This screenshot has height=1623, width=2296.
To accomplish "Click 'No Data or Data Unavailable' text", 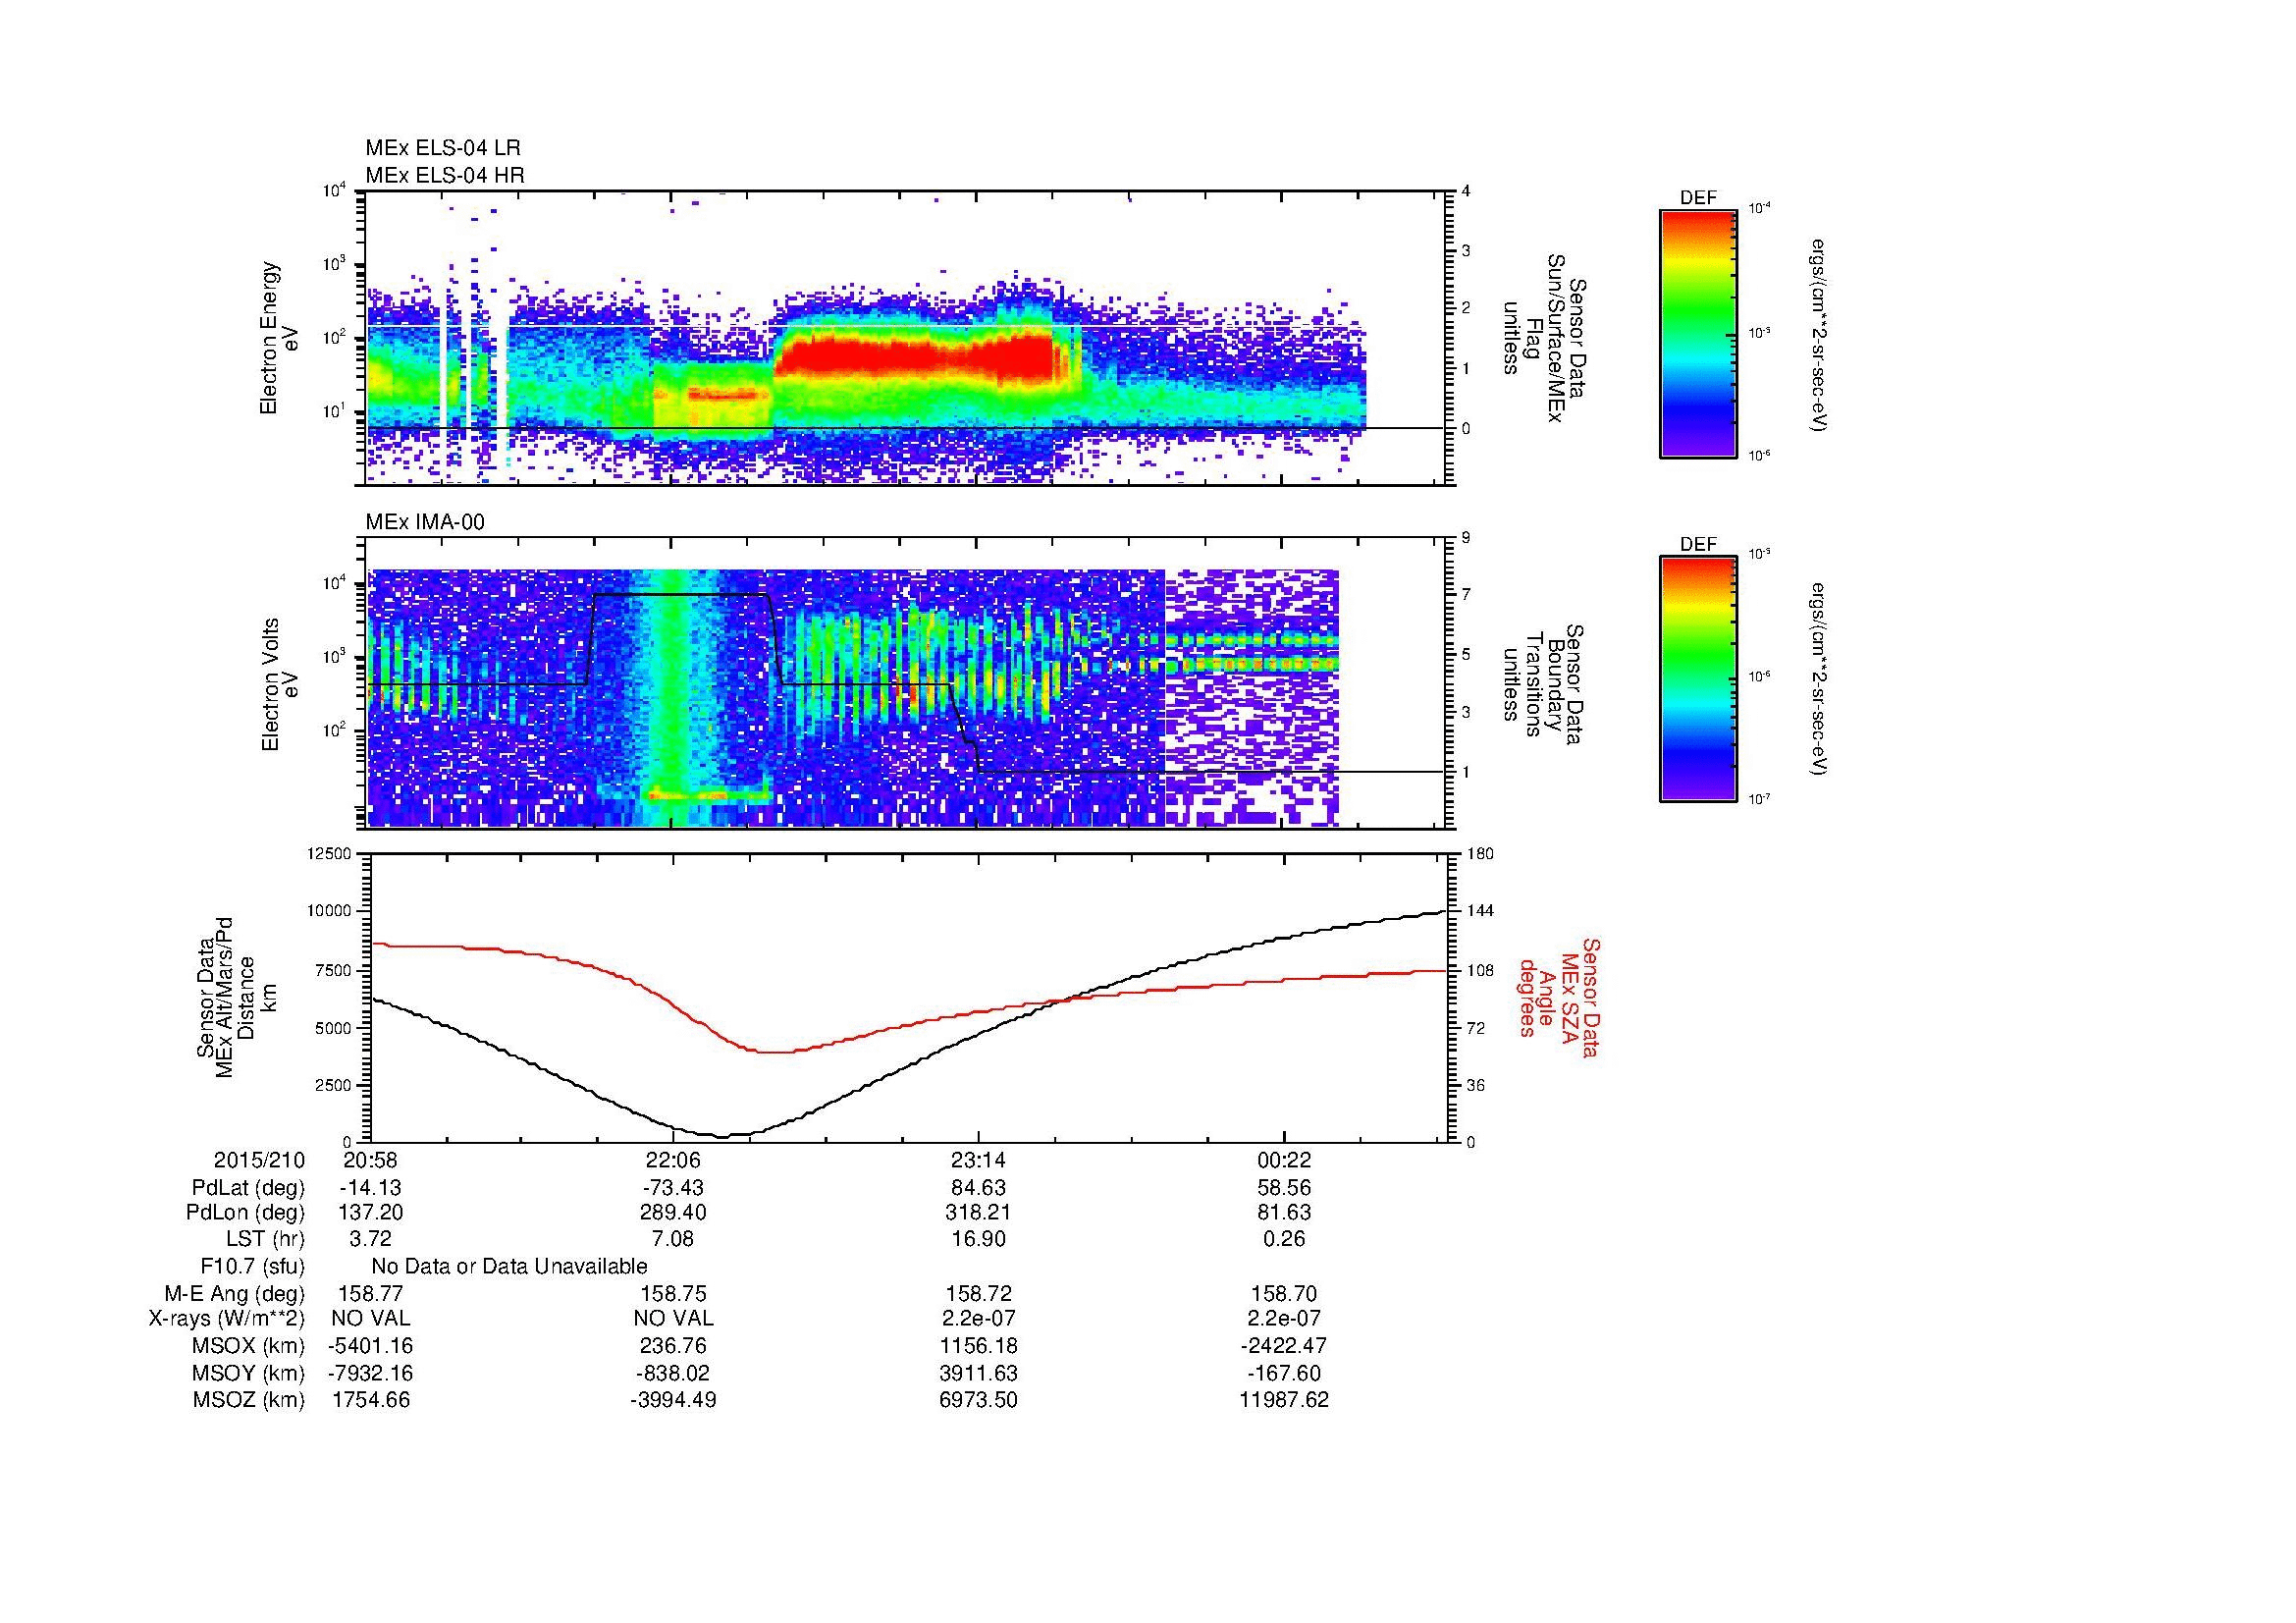I will click(509, 1267).
